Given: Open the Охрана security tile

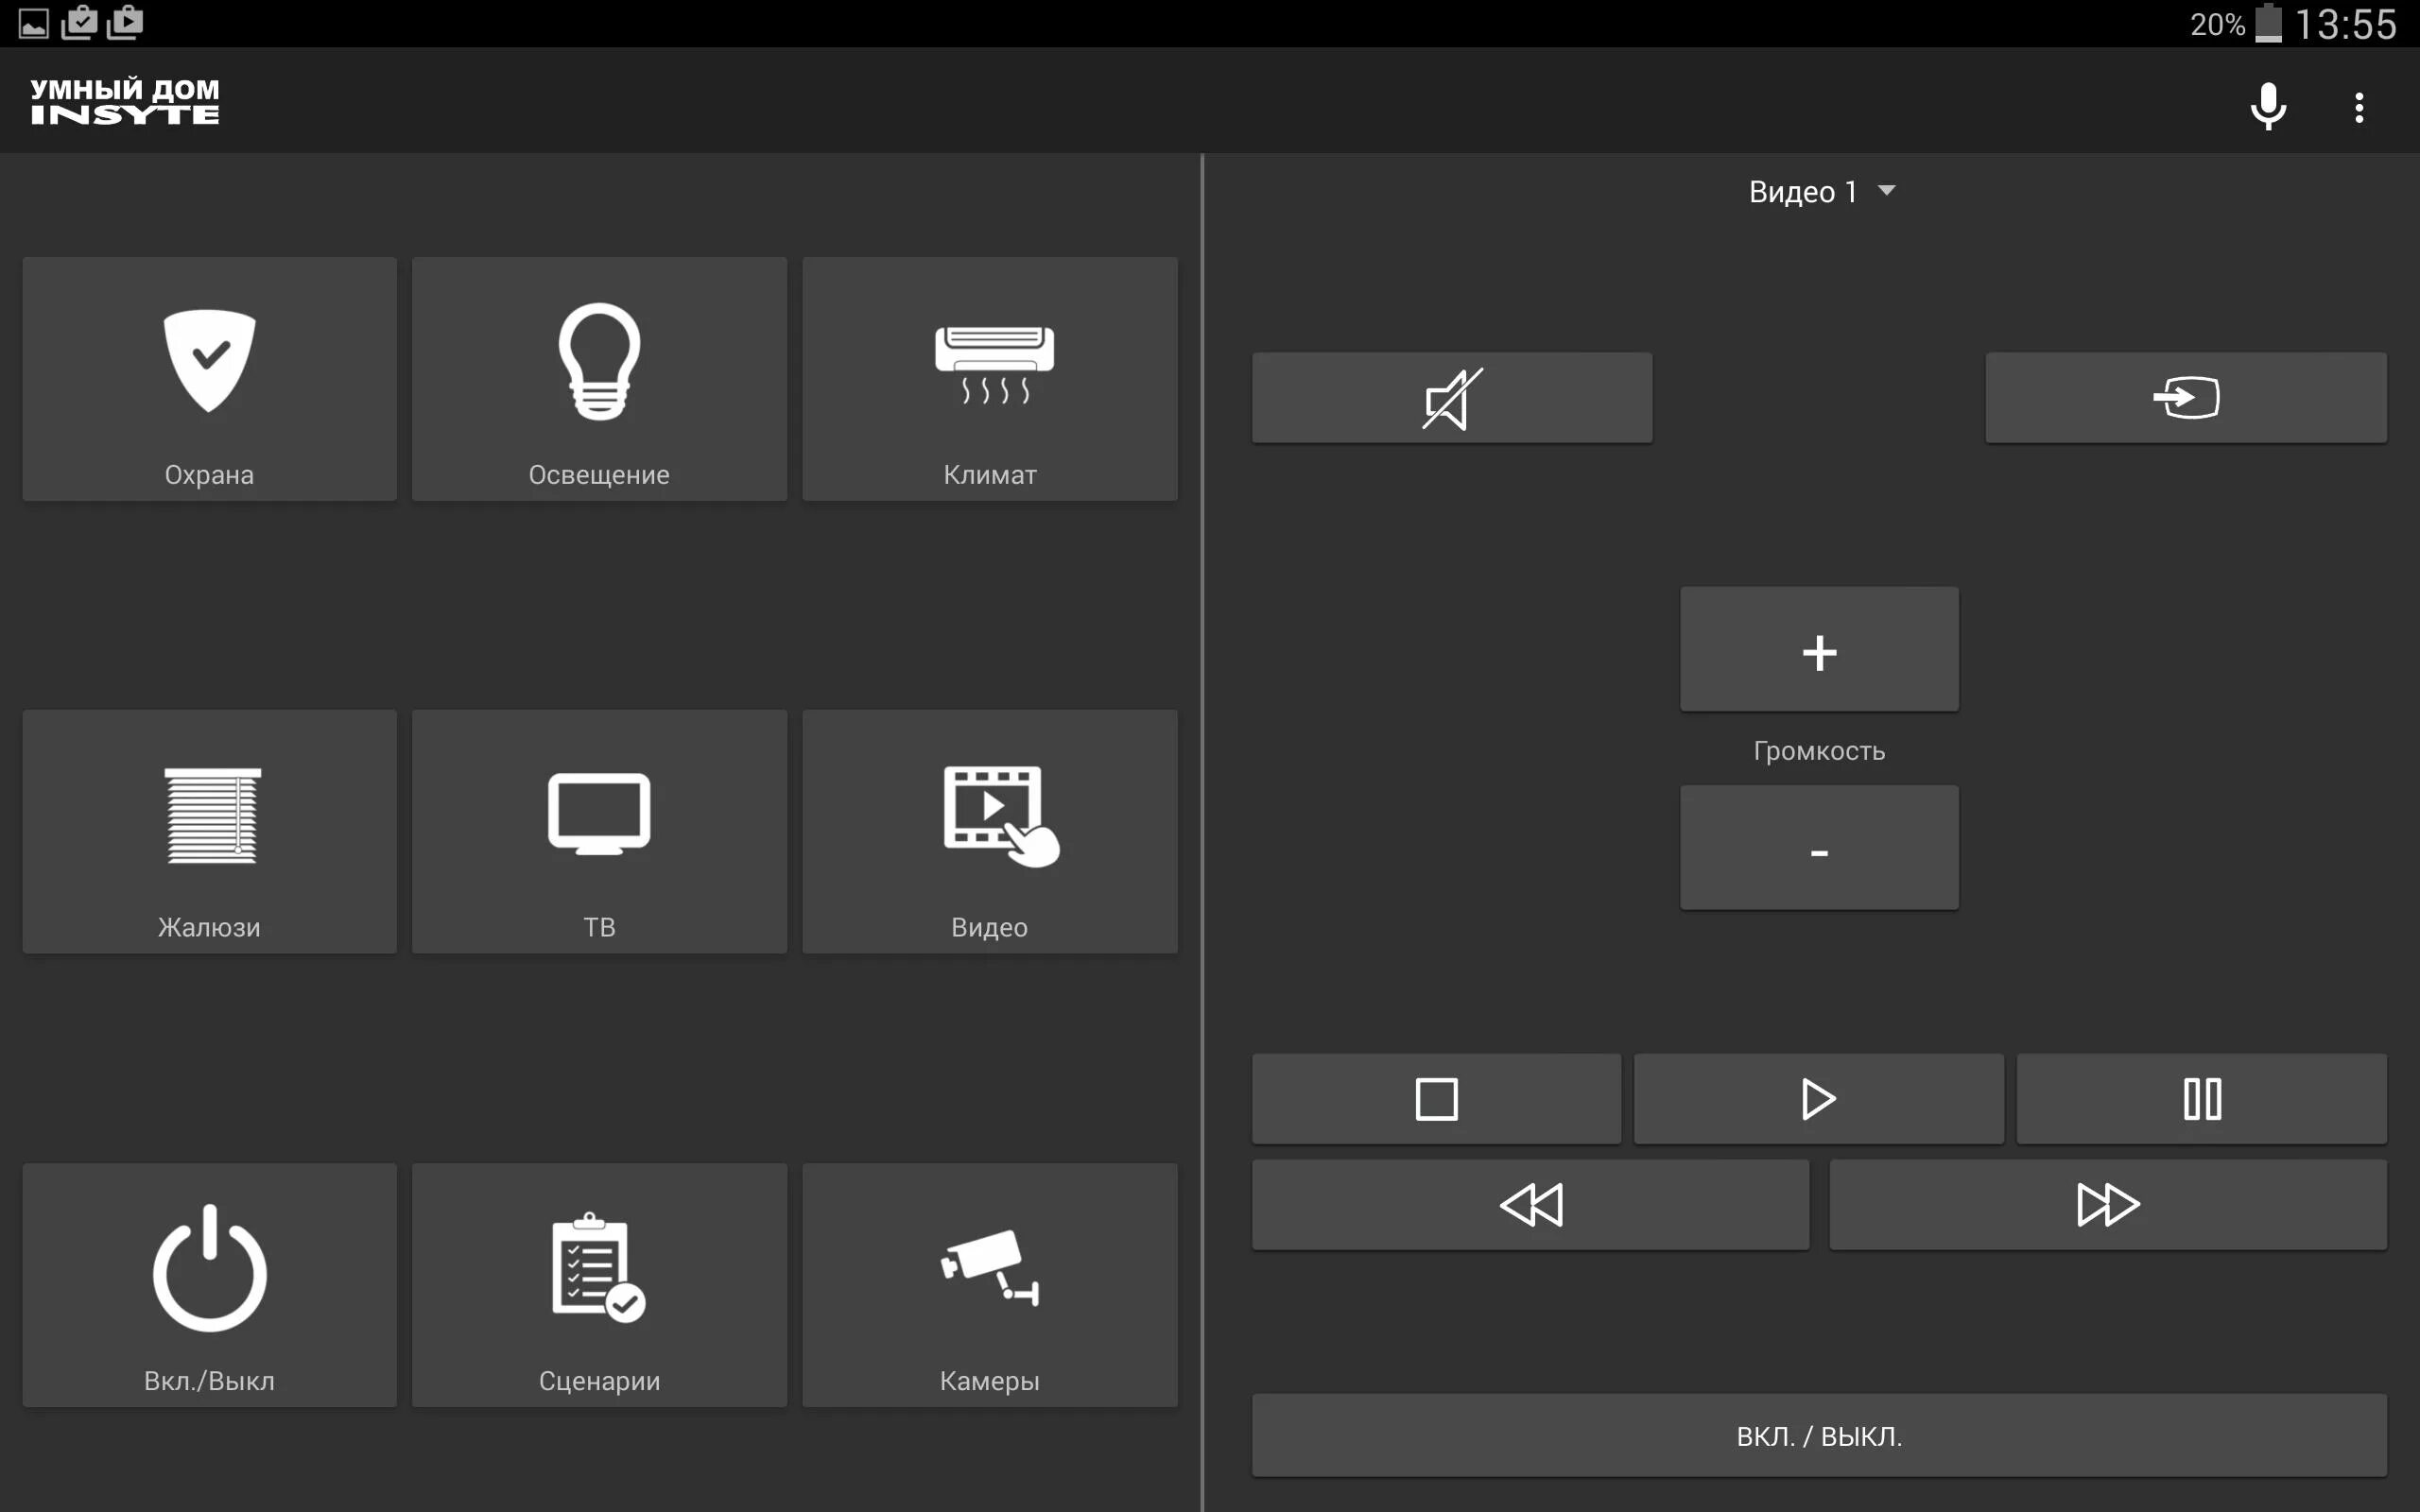Looking at the screenshot, I should pyautogui.click(x=209, y=379).
